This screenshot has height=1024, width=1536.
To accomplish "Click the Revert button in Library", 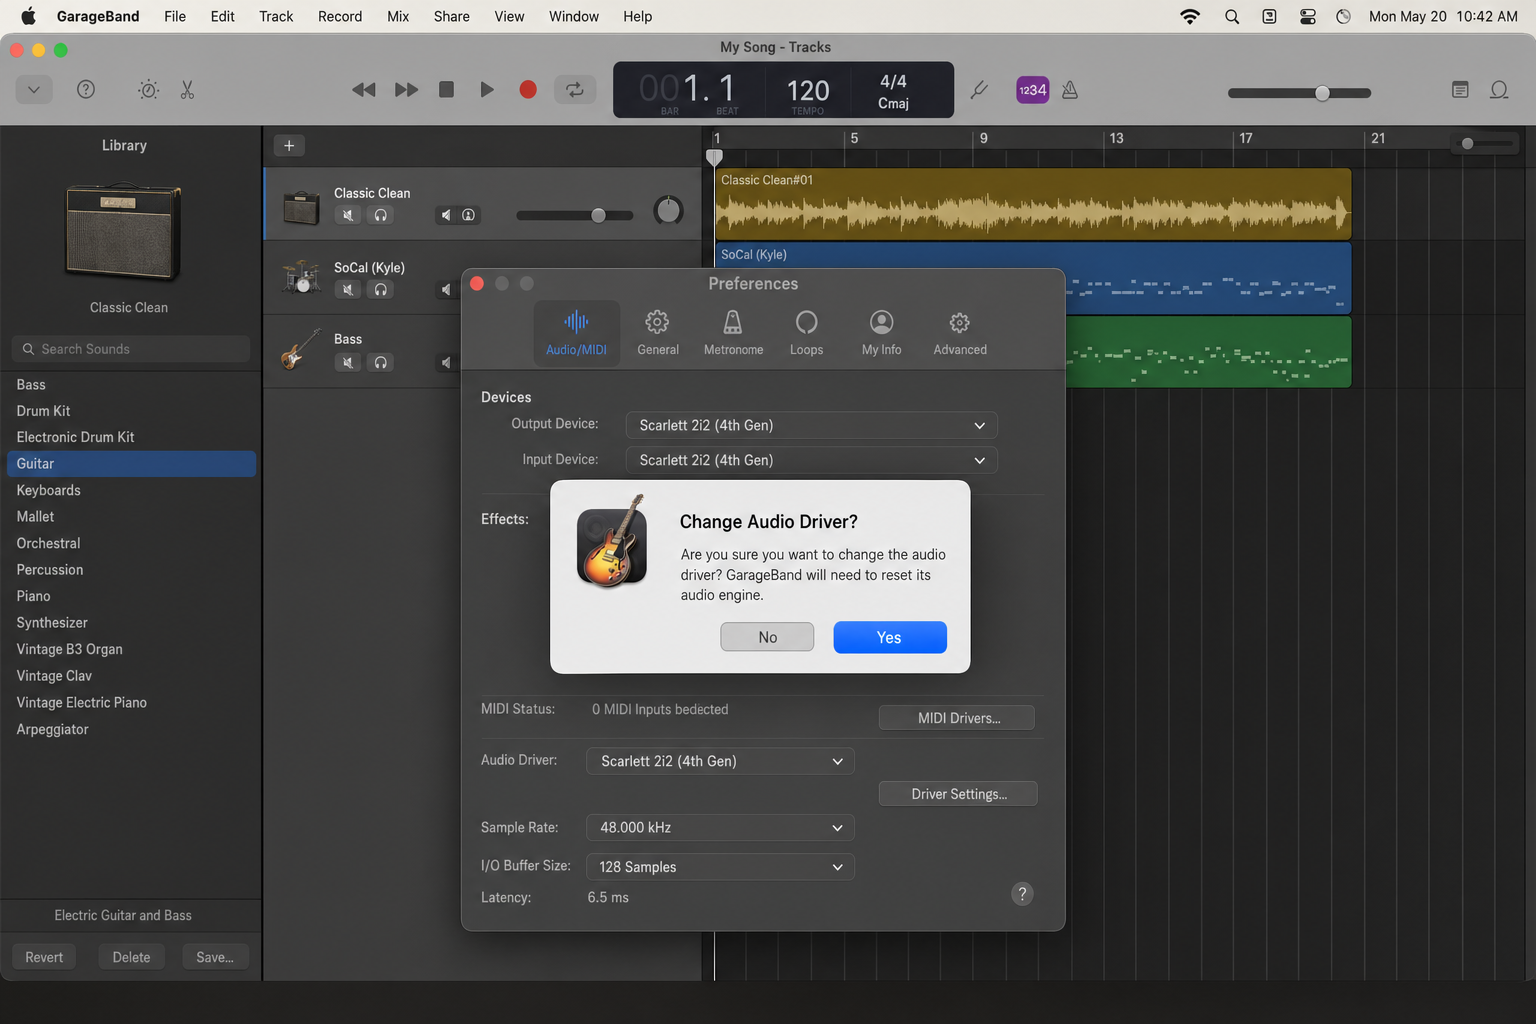I will coord(44,957).
